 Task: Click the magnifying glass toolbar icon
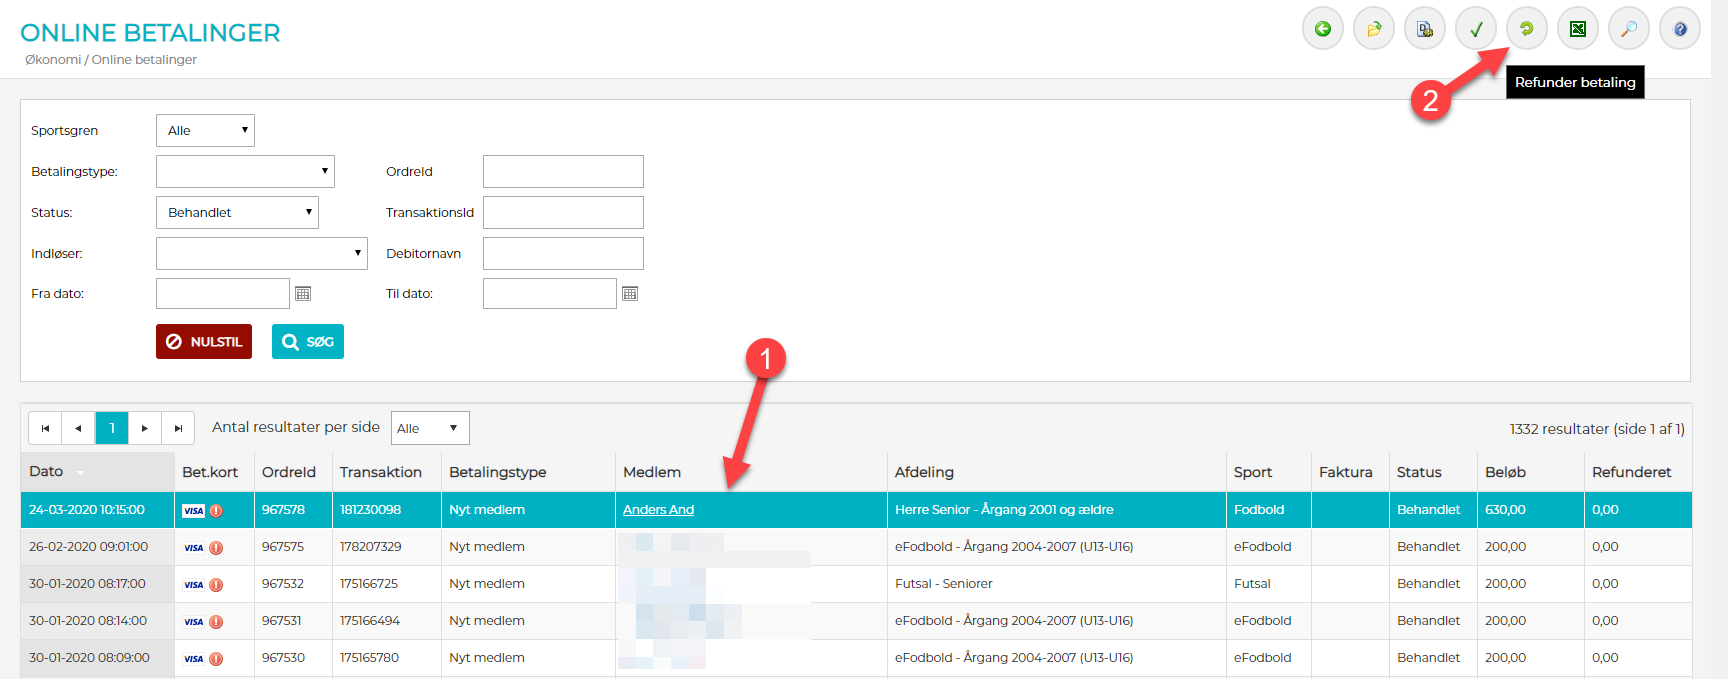pyautogui.click(x=1628, y=29)
